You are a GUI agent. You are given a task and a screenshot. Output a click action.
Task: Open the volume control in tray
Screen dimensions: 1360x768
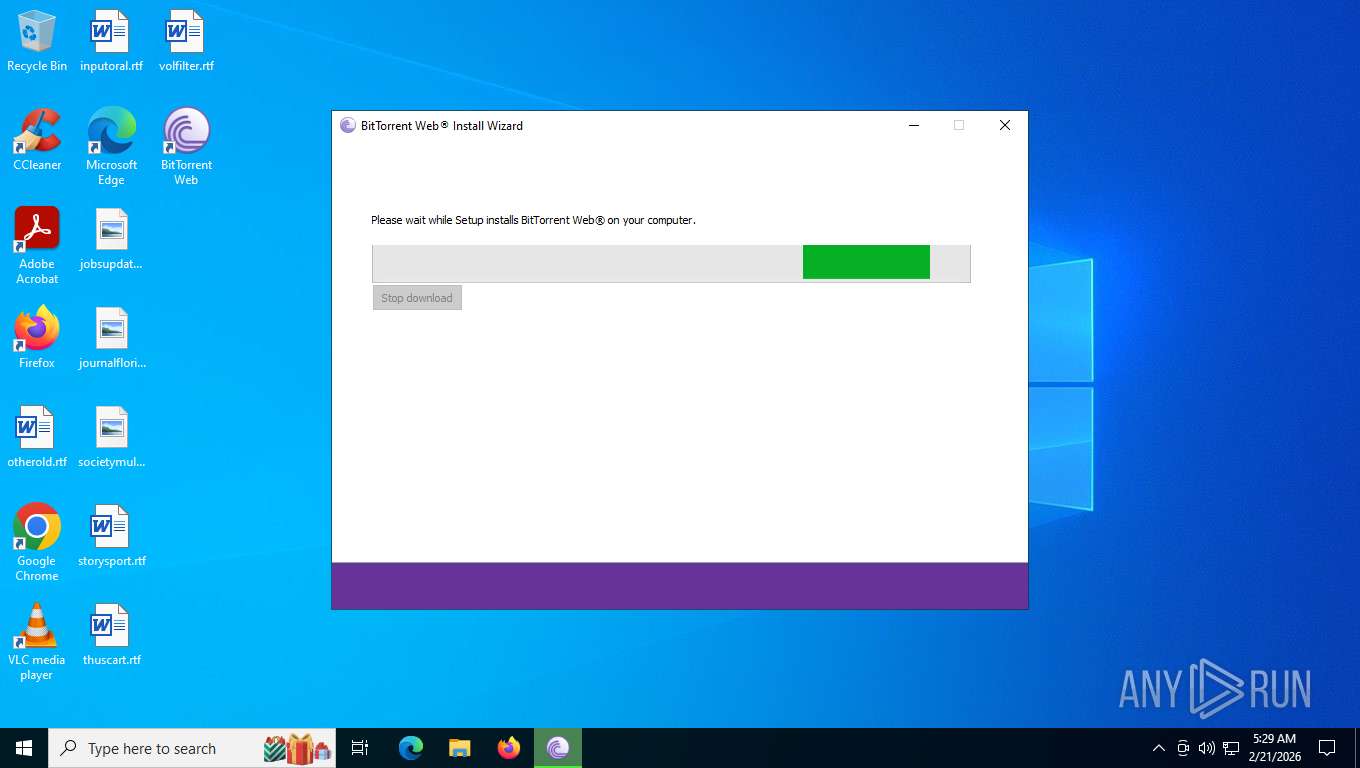(x=1207, y=748)
